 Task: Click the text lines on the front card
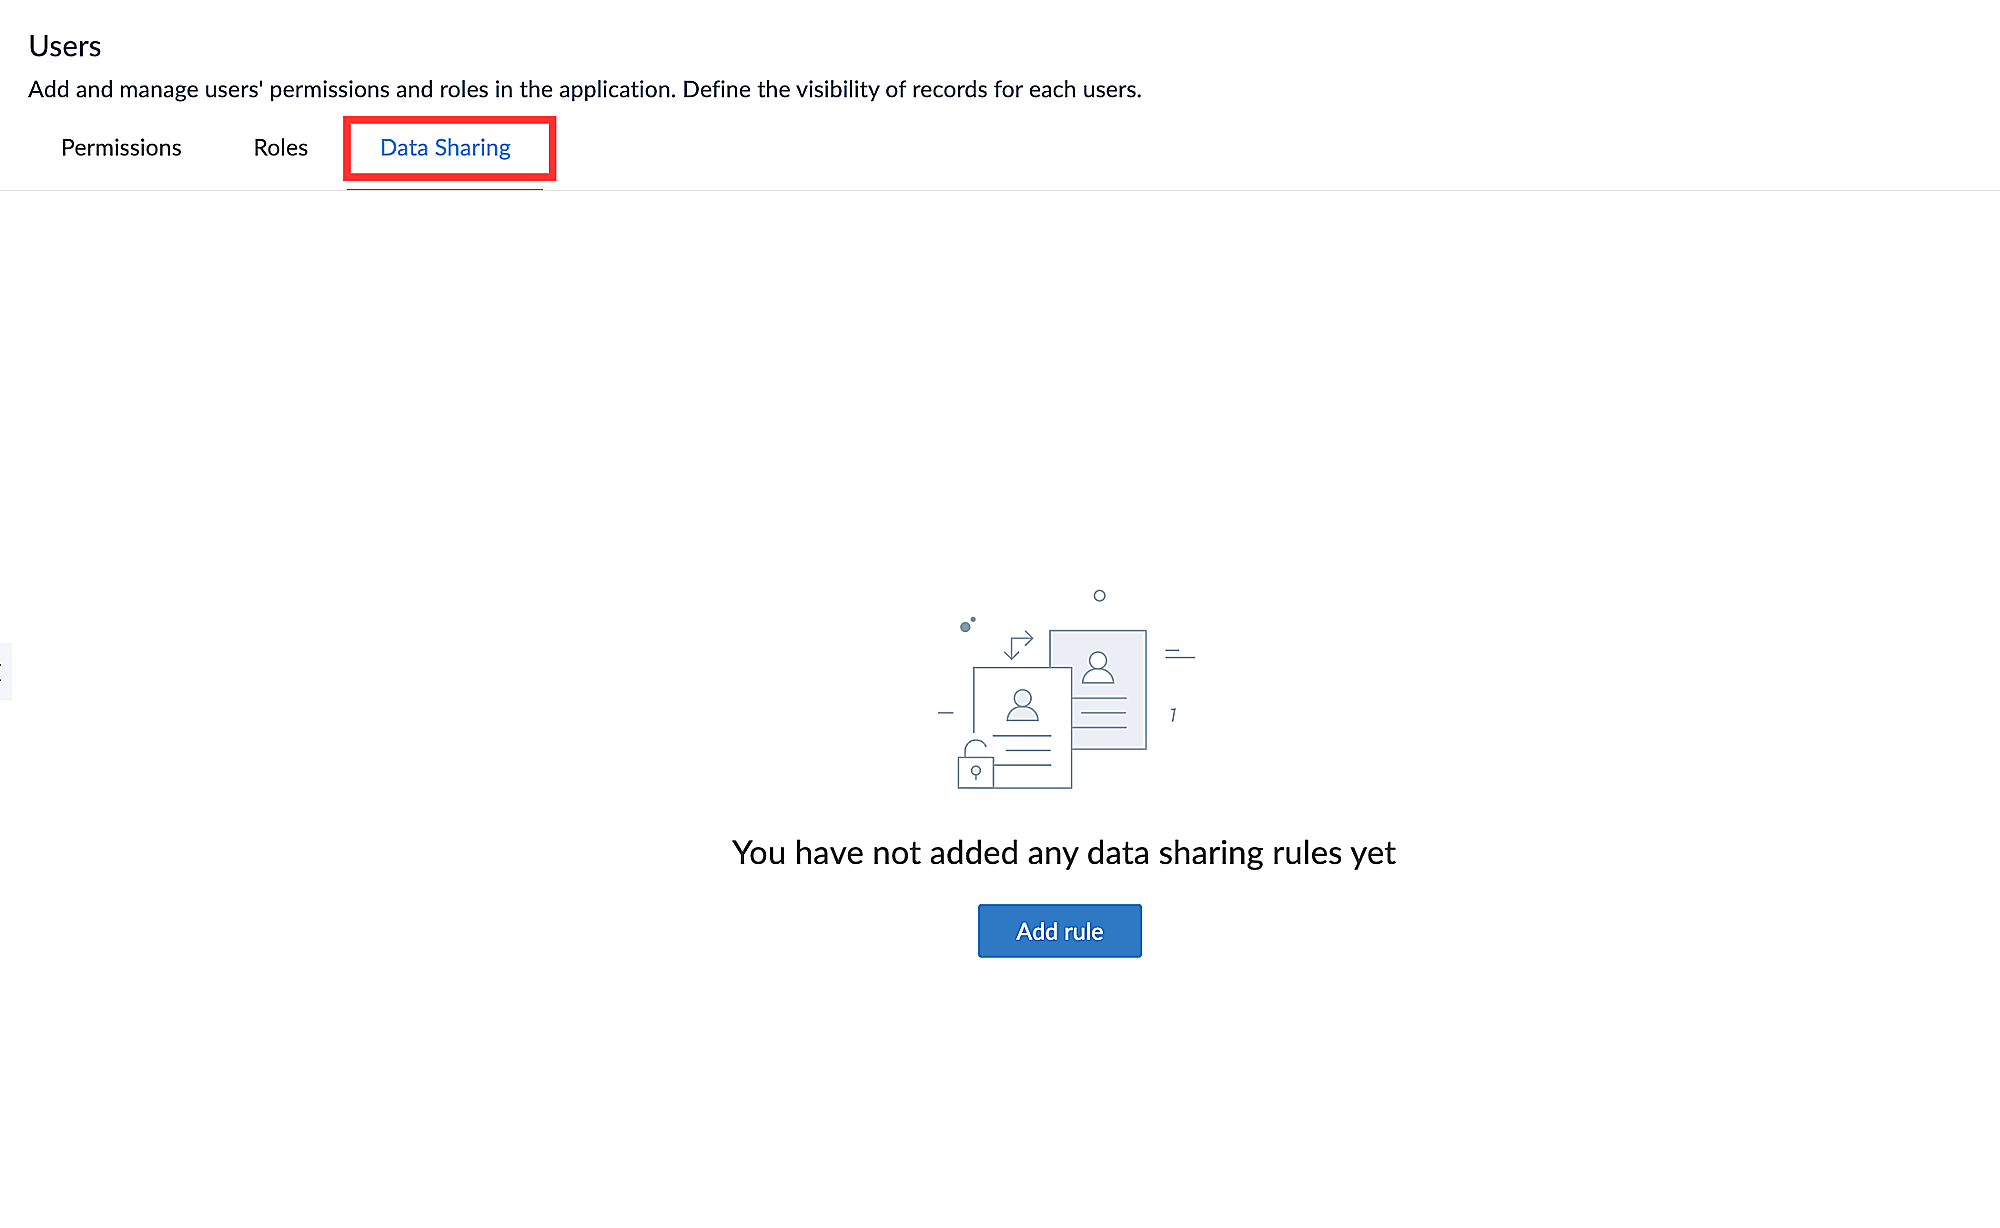point(1028,750)
